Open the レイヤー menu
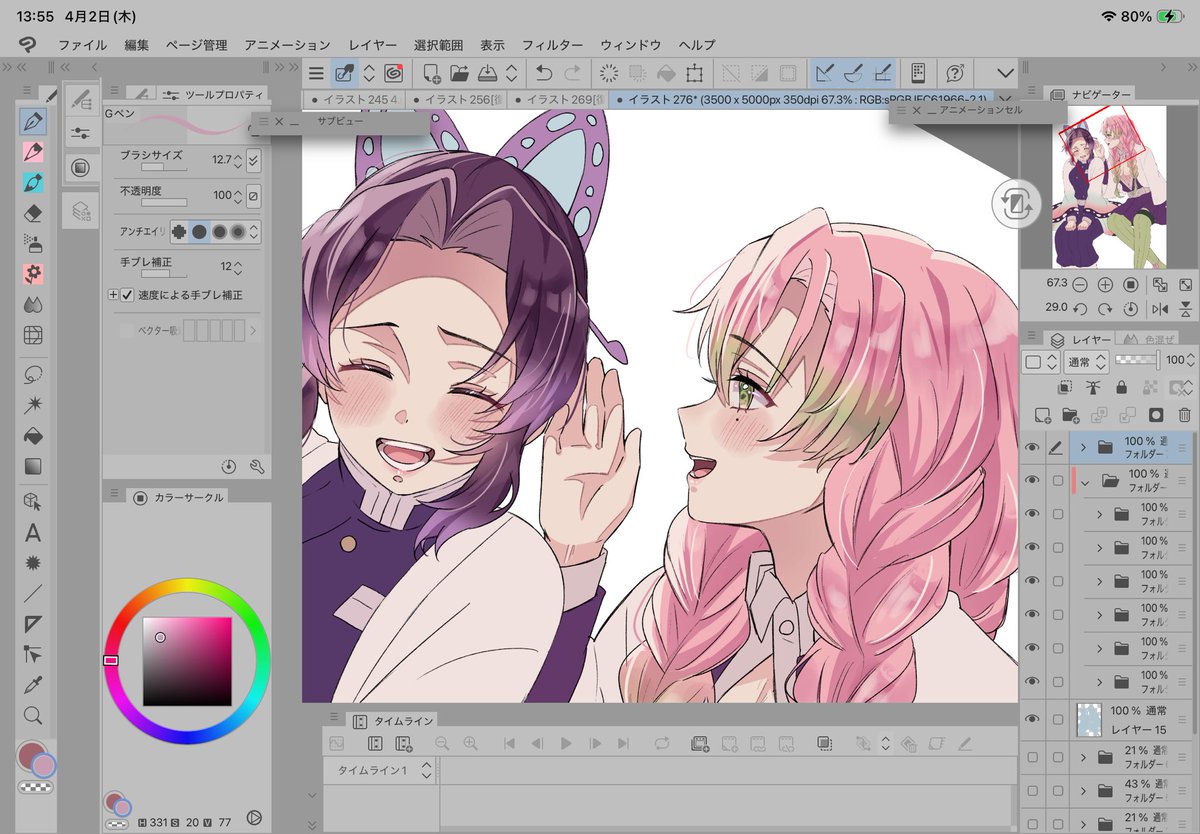 click(x=373, y=45)
